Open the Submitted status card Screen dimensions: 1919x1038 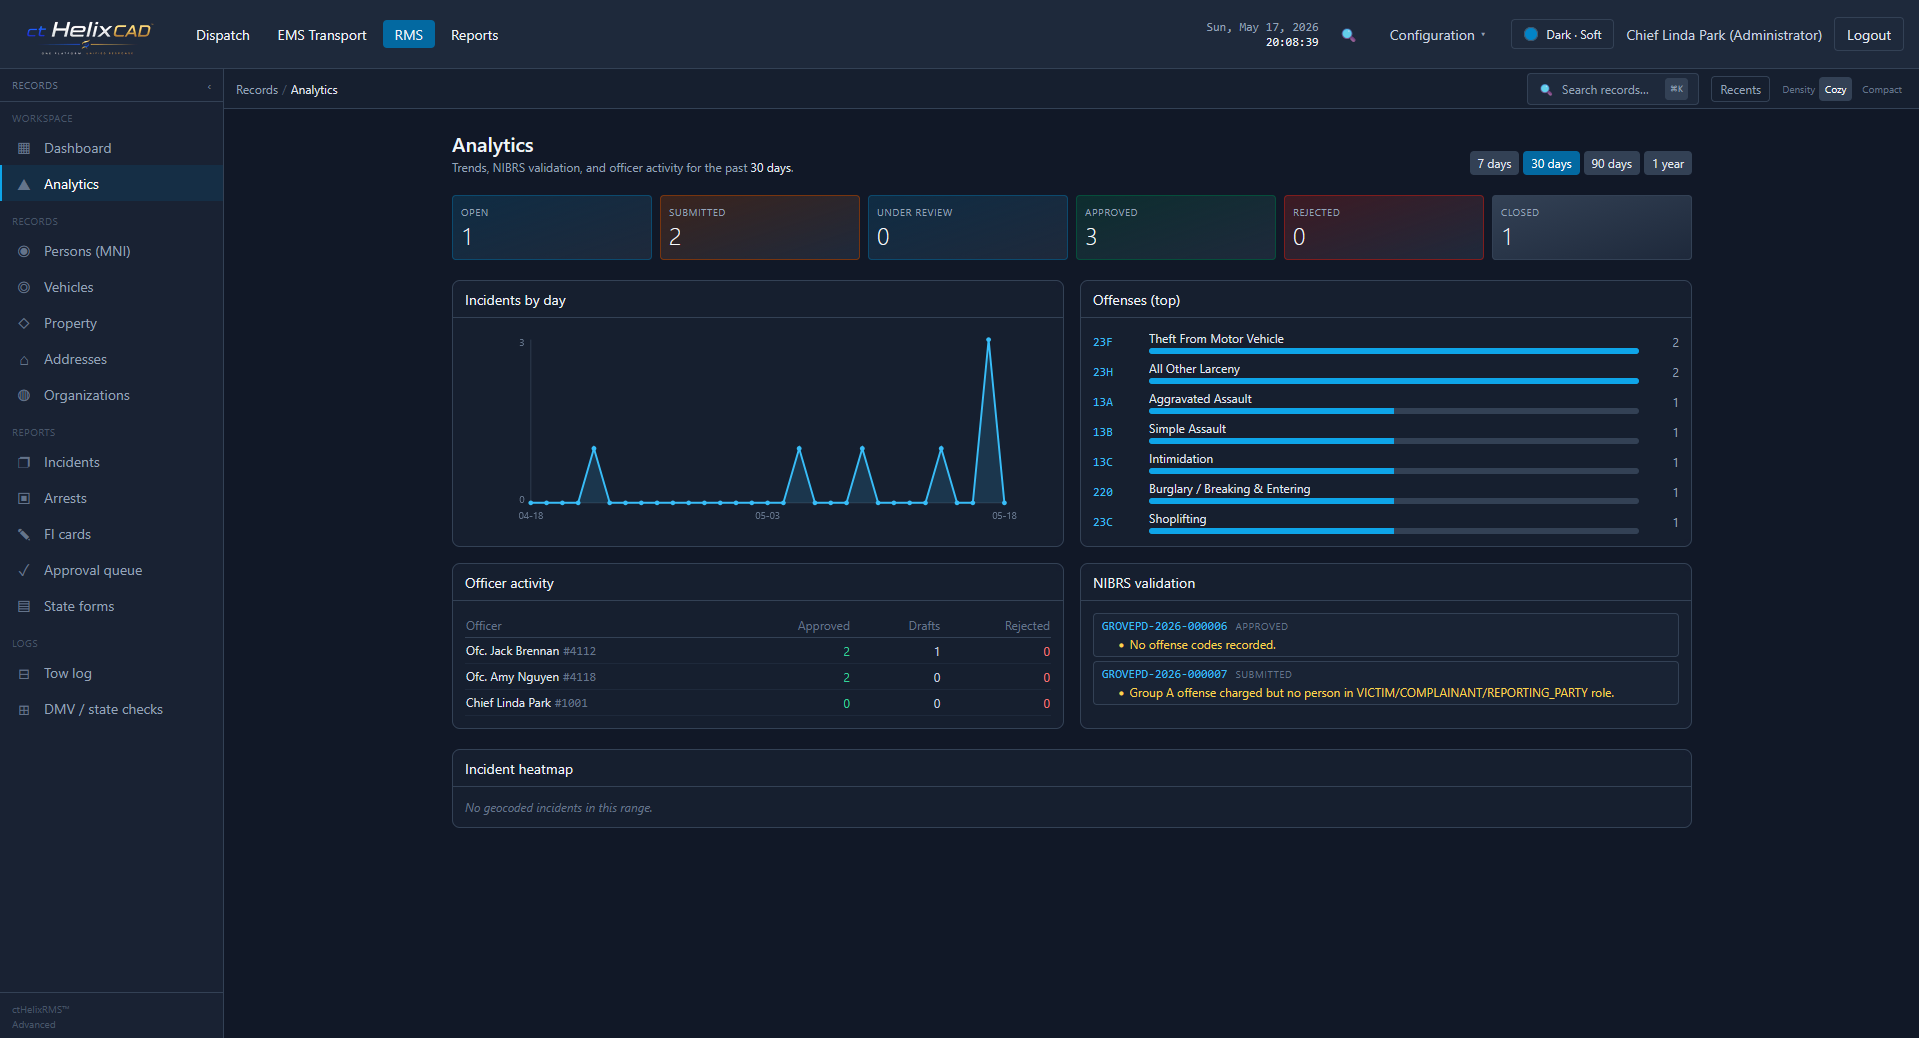(760, 228)
